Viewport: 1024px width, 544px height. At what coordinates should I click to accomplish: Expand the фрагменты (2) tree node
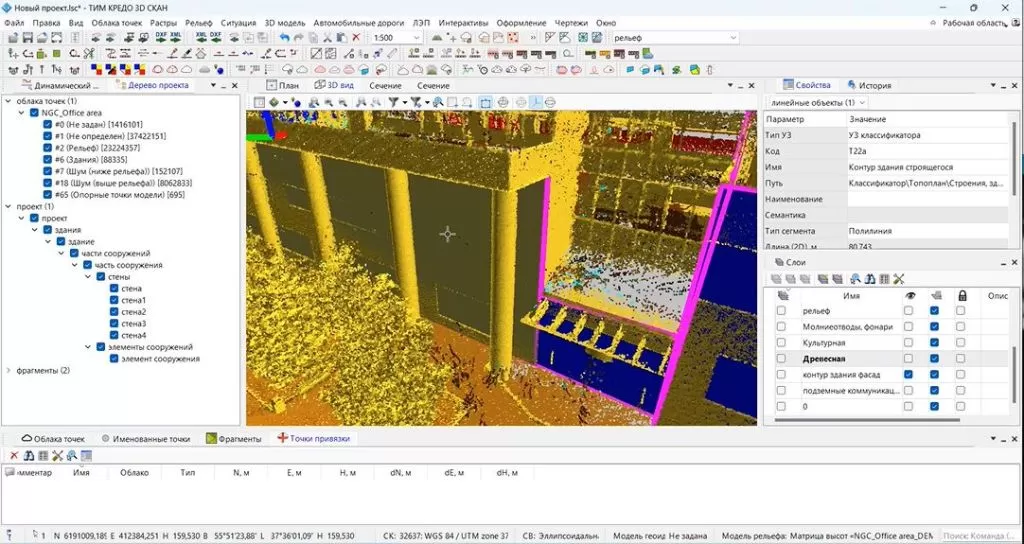coord(8,371)
